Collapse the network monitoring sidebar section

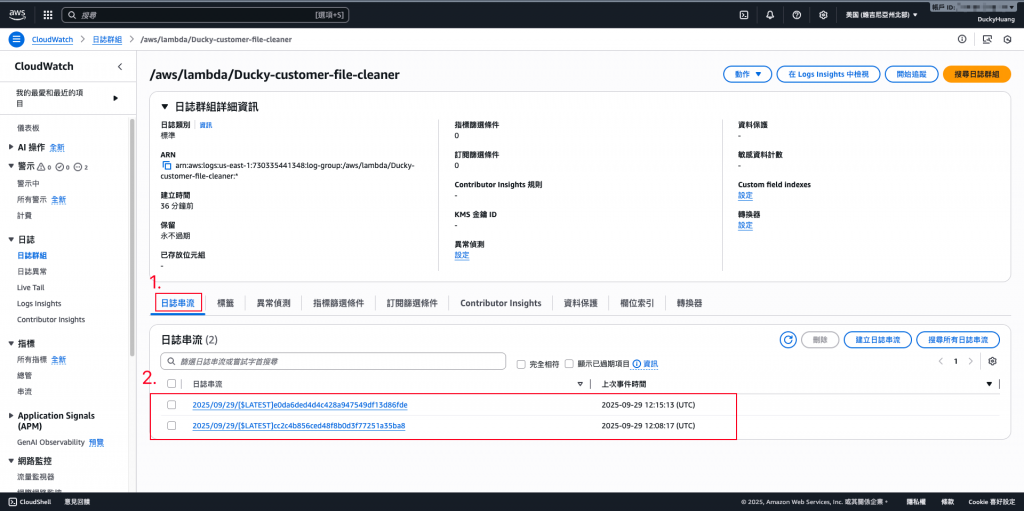(x=12, y=461)
